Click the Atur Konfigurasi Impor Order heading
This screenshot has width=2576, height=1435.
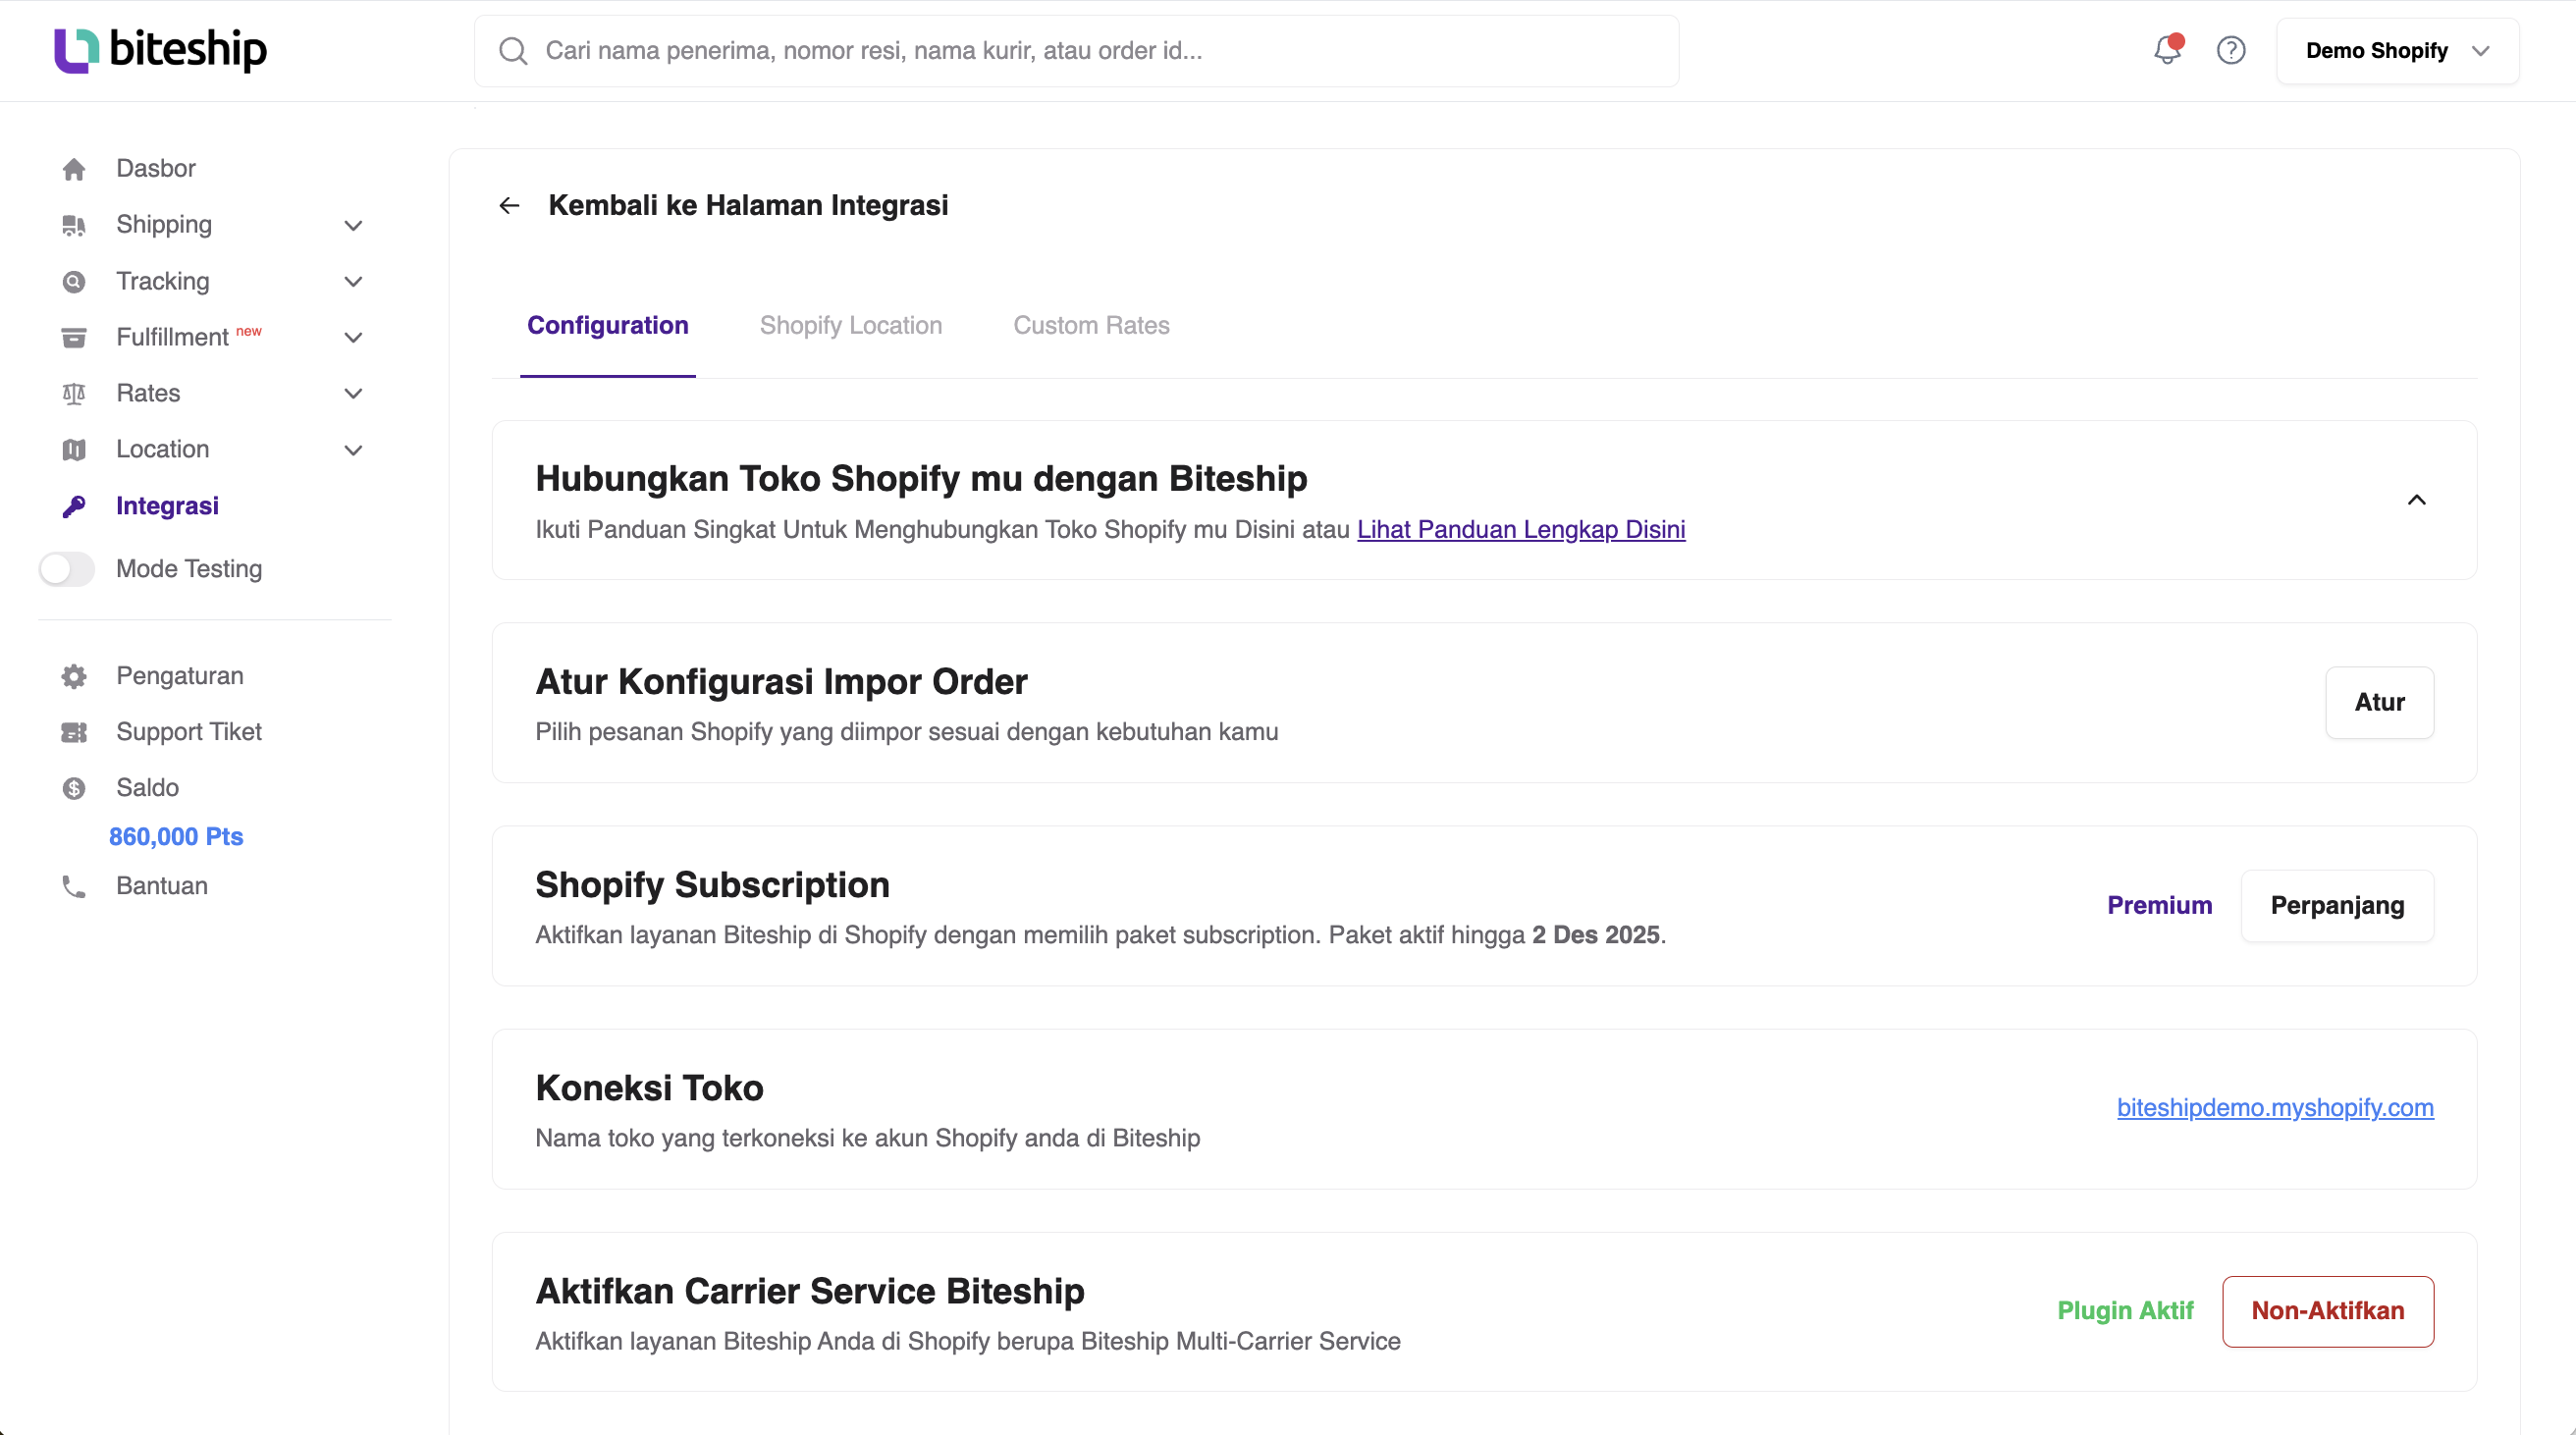(781, 682)
